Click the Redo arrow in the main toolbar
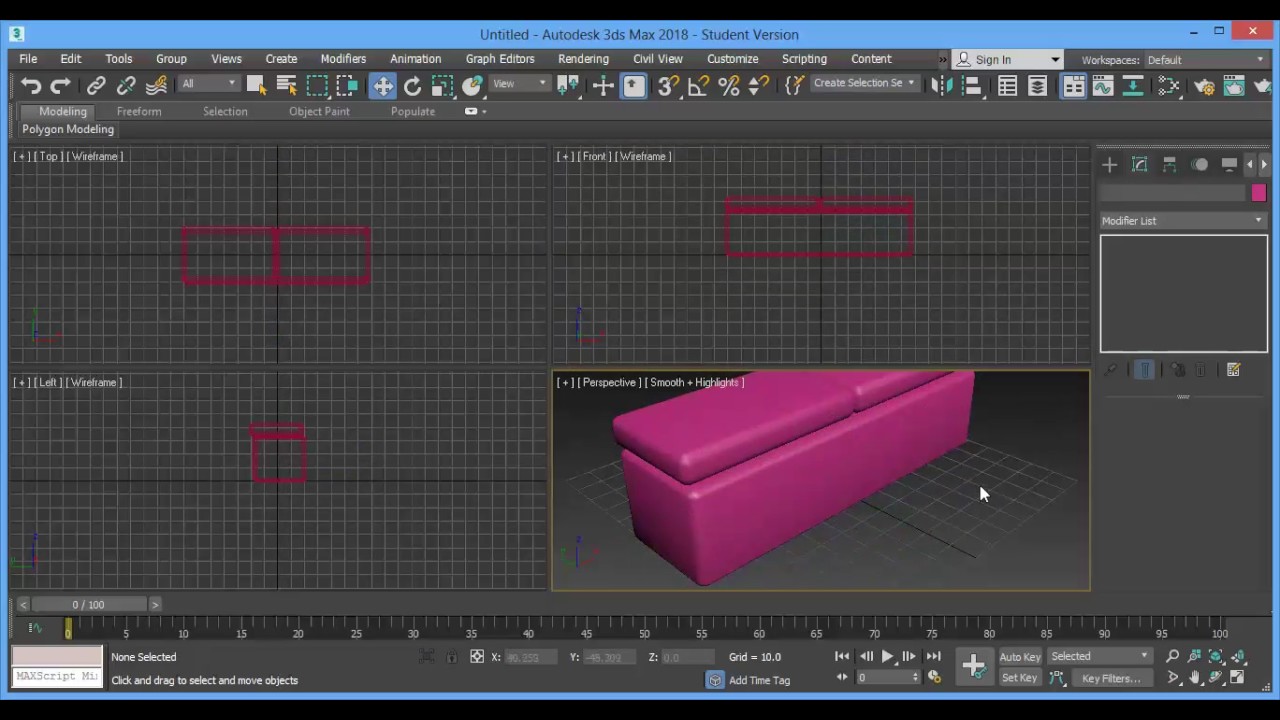The height and width of the screenshot is (720, 1280). 61,86
